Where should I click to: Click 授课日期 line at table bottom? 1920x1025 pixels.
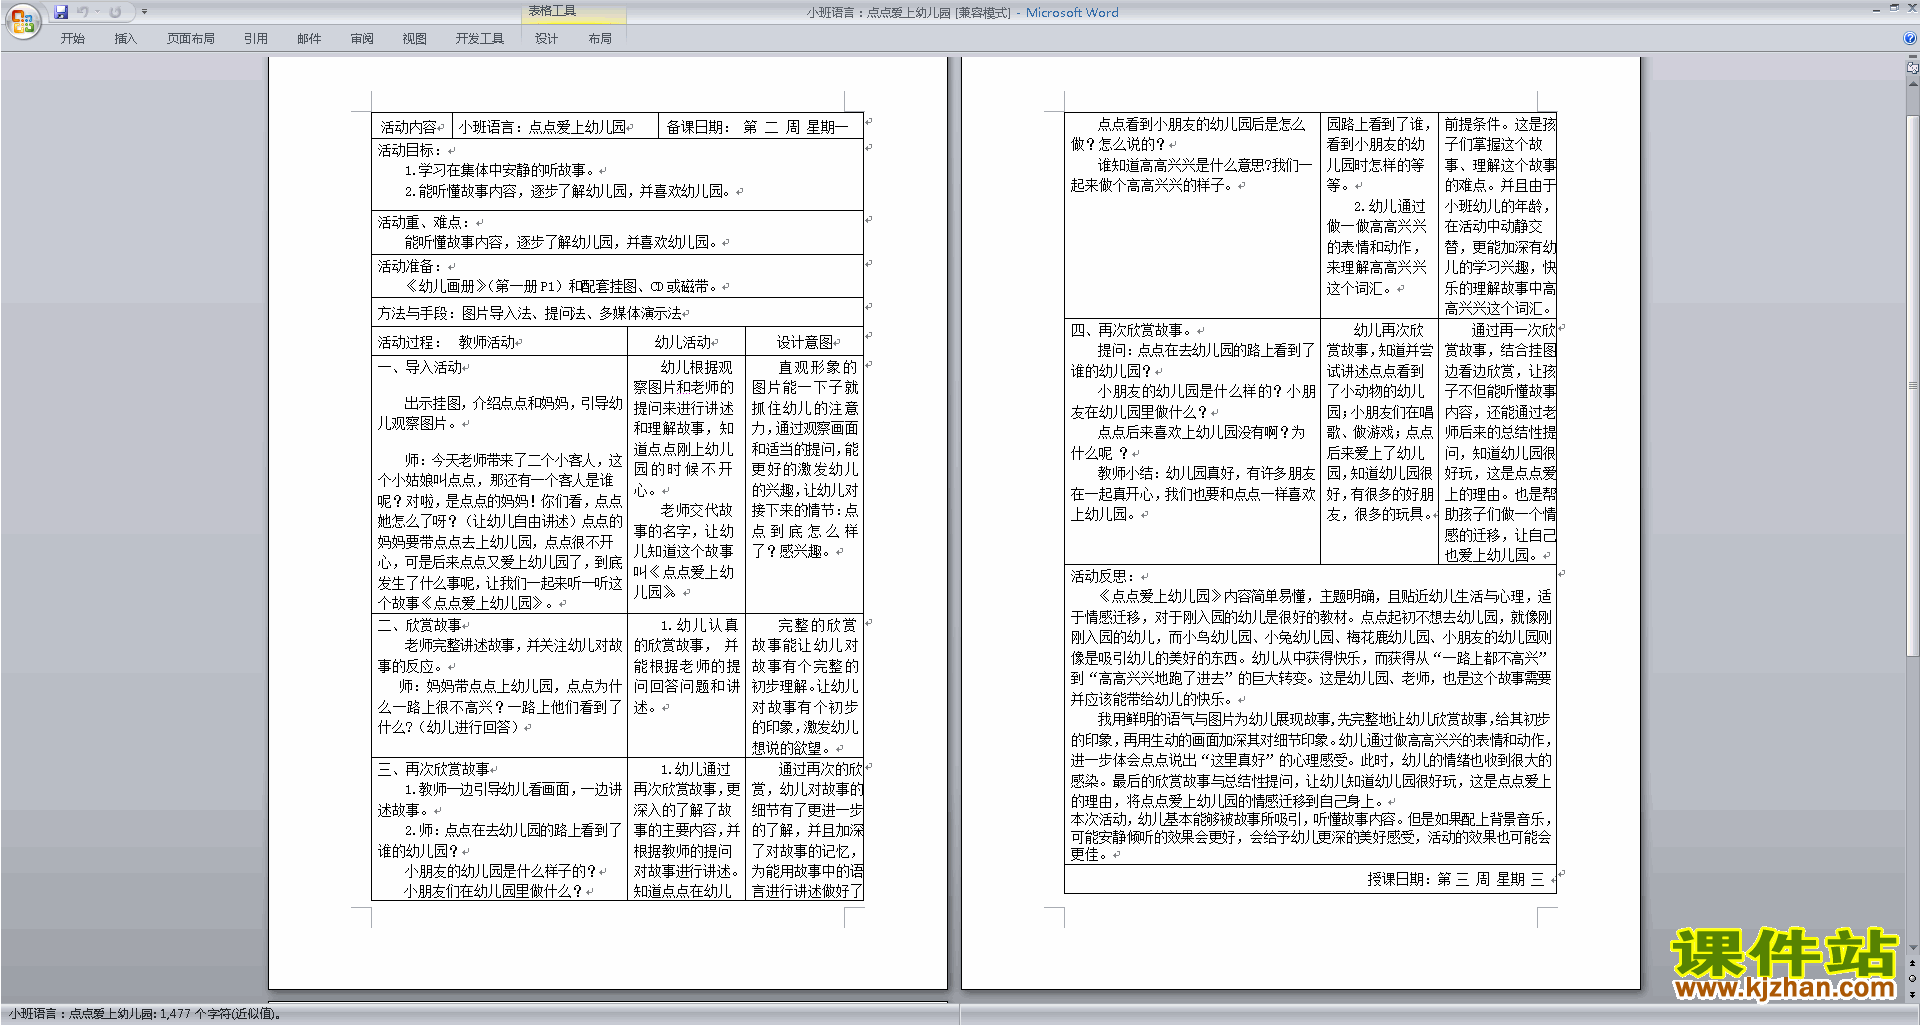(x=1456, y=879)
